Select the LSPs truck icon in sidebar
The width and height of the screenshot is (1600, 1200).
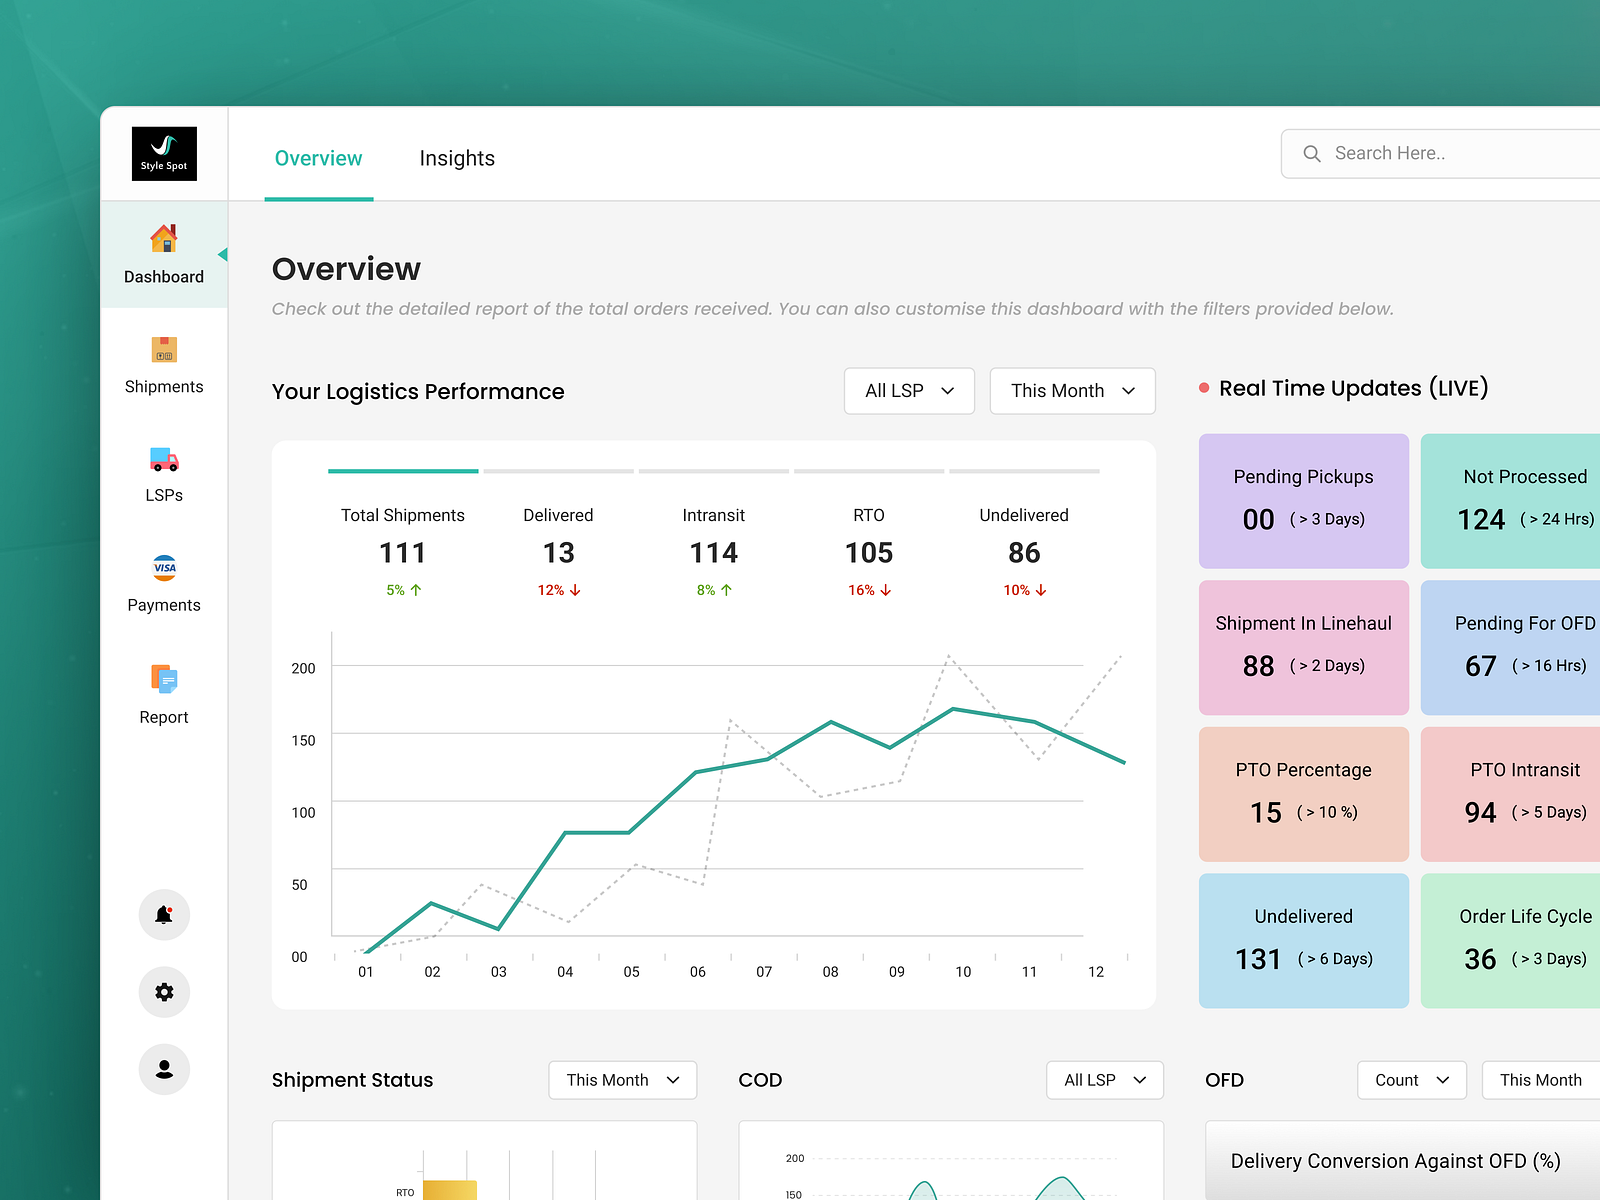click(x=163, y=473)
